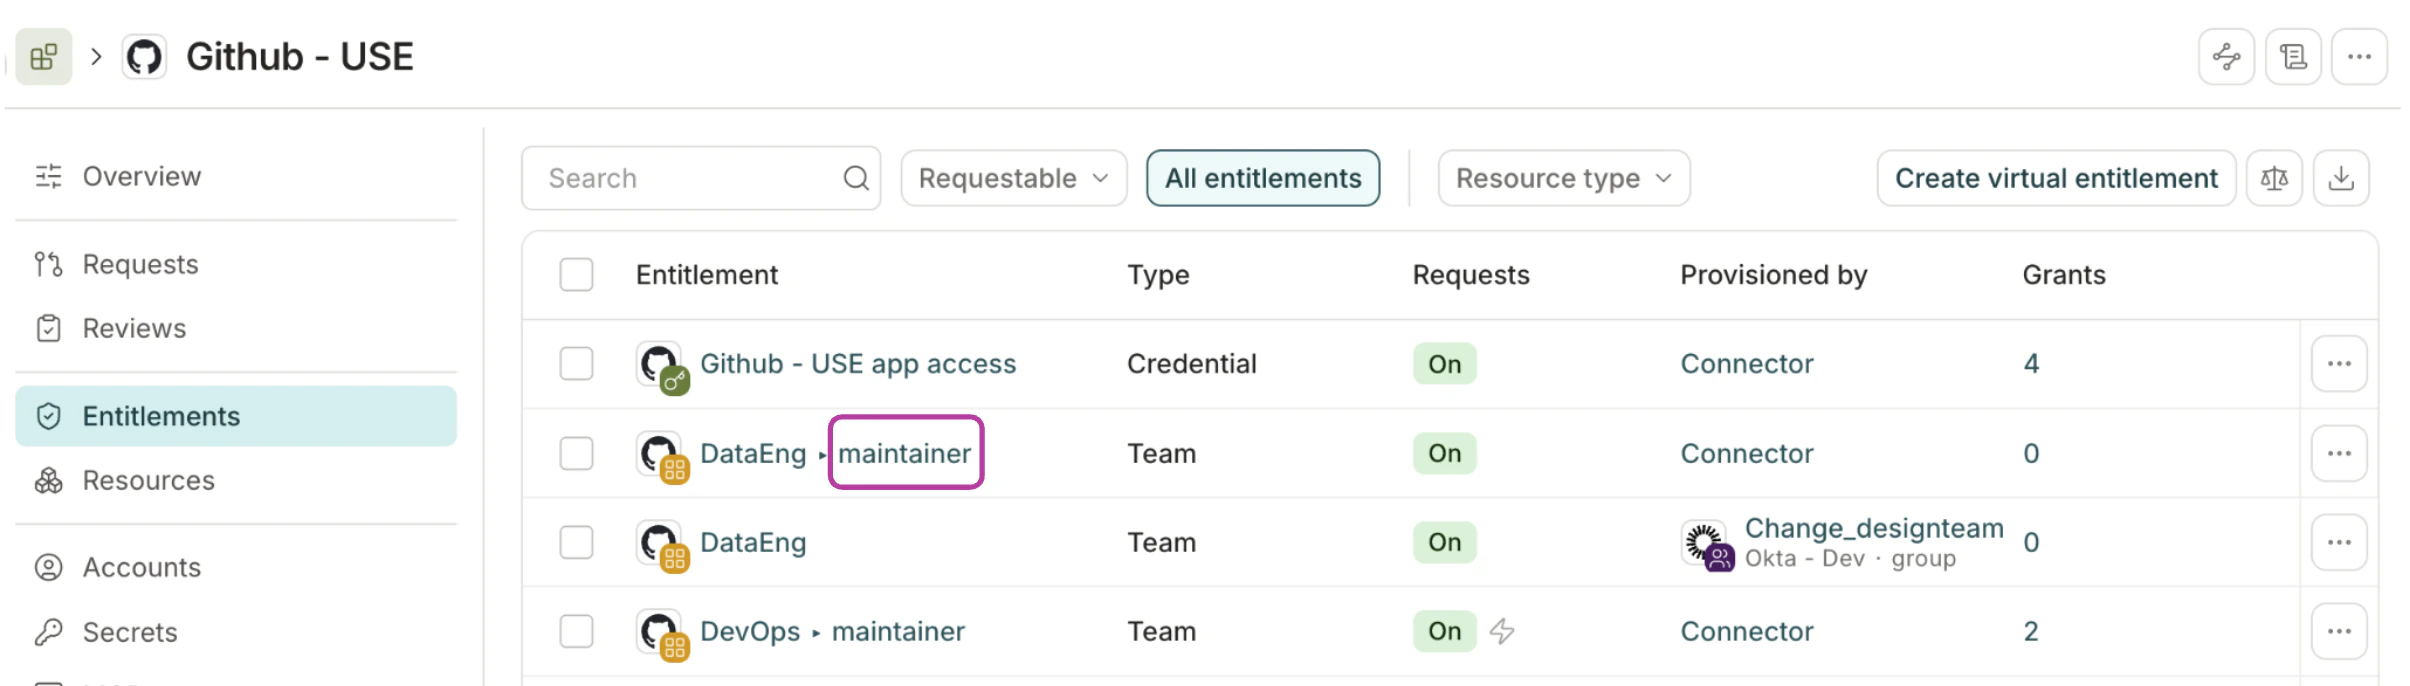The width and height of the screenshot is (2410, 686).
Task: Open the Requestable dropdown filter
Action: (x=1014, y=178)
